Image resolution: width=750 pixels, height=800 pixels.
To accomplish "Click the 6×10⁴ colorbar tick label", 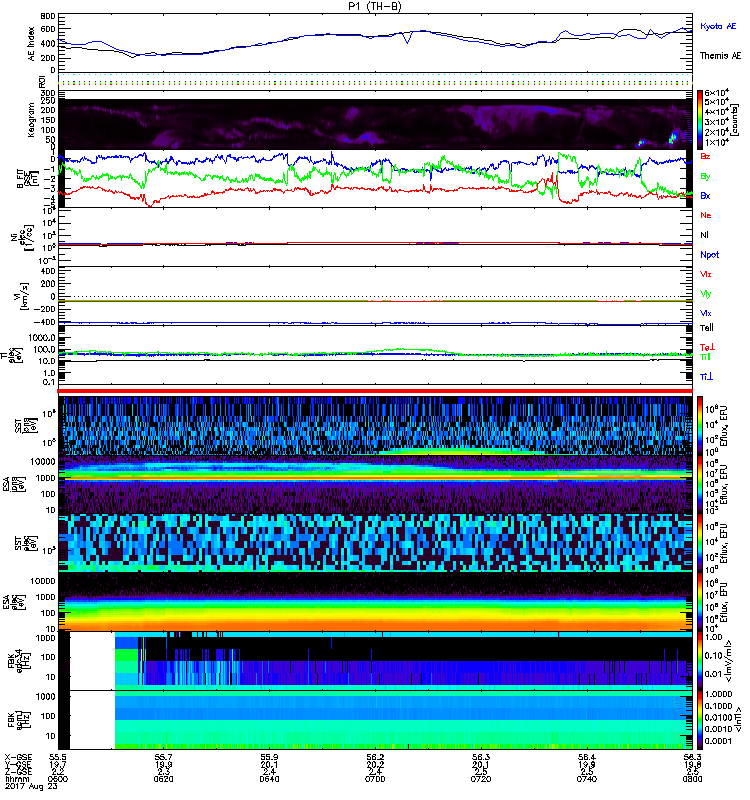I will click(x=717, y=93).
